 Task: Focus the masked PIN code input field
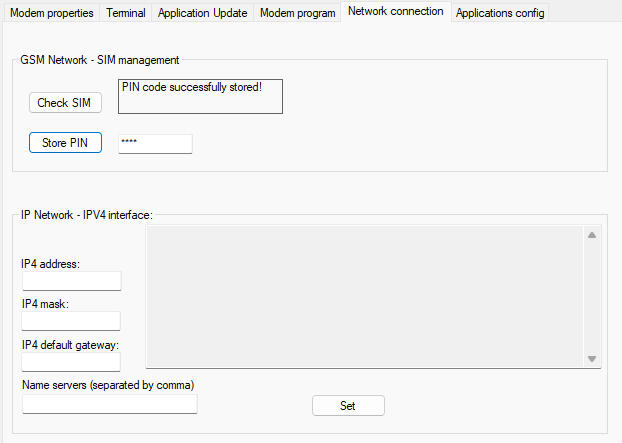pyautogui.click(x=155, y=143)
